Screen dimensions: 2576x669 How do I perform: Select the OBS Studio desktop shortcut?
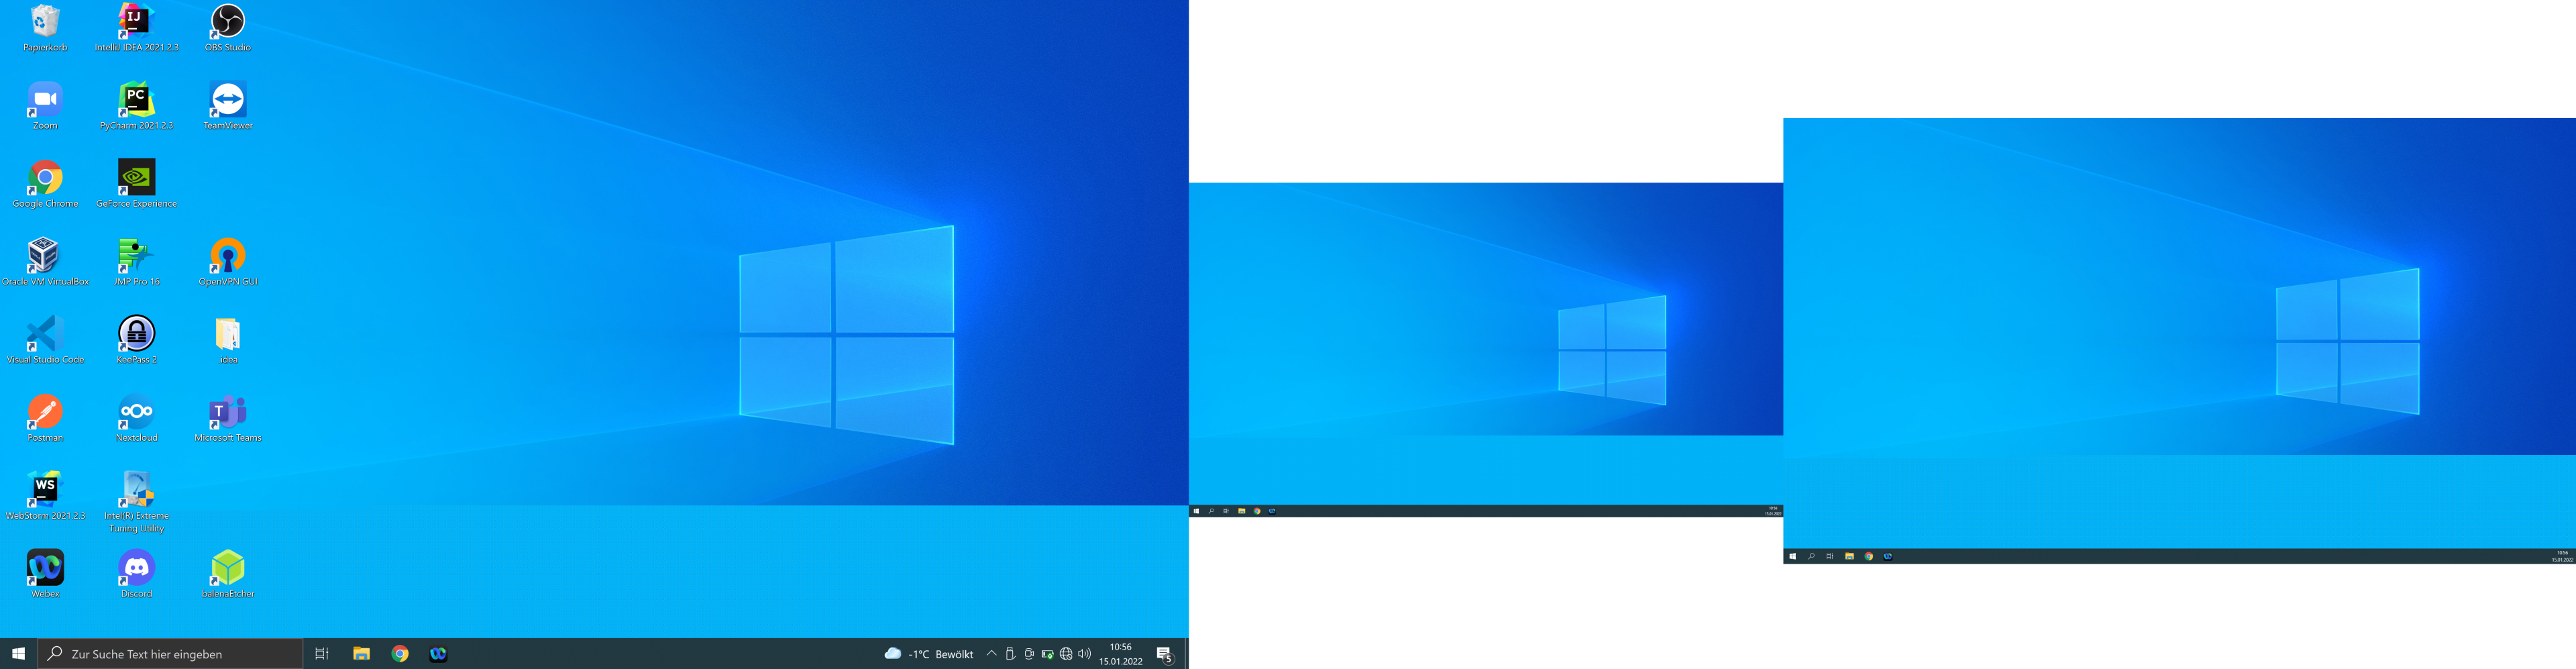[228, 28]
